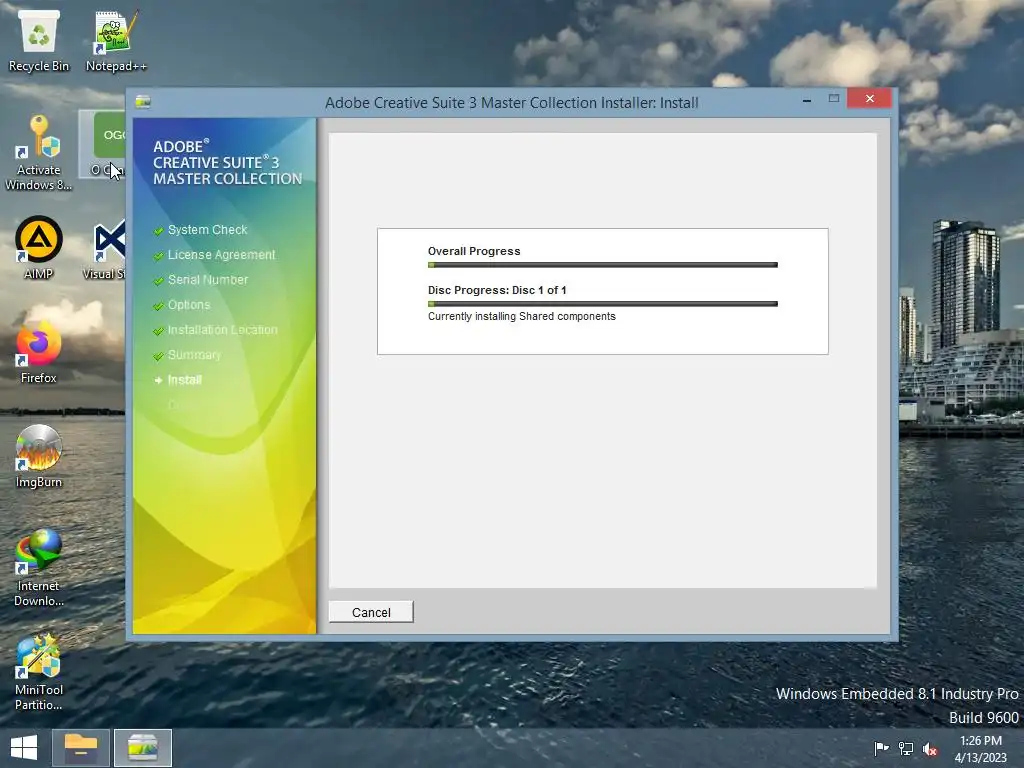Click the Overall Progress bar
1024x768 pixels.
pyautogui.click(x=603, y=264)
